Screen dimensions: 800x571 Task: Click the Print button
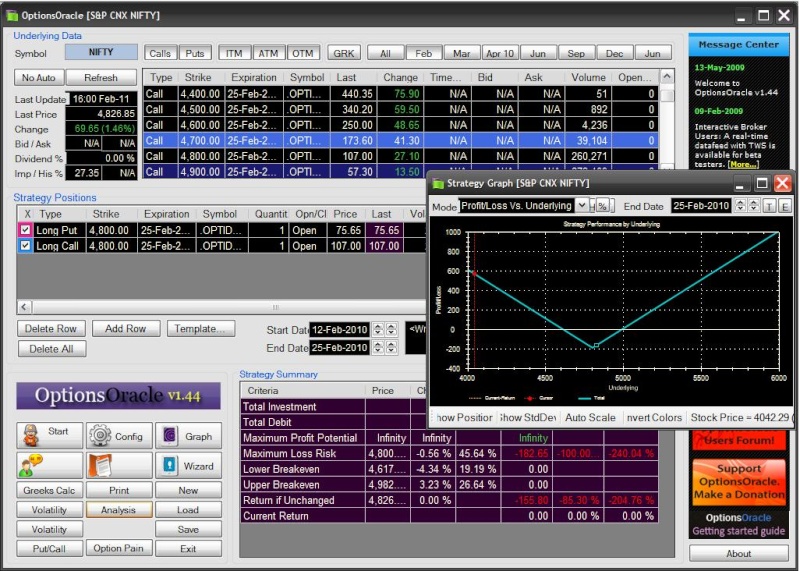pos(119,490)
